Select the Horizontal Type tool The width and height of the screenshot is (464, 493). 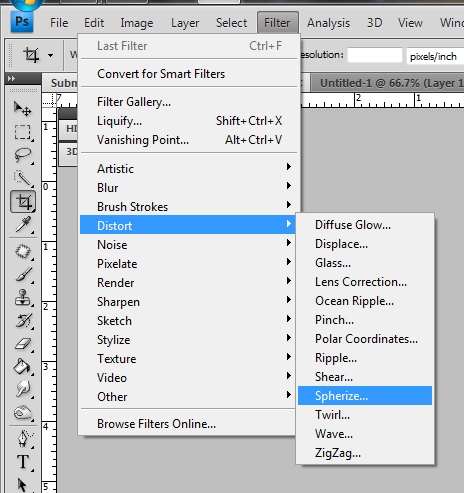[x=22, y=462]
